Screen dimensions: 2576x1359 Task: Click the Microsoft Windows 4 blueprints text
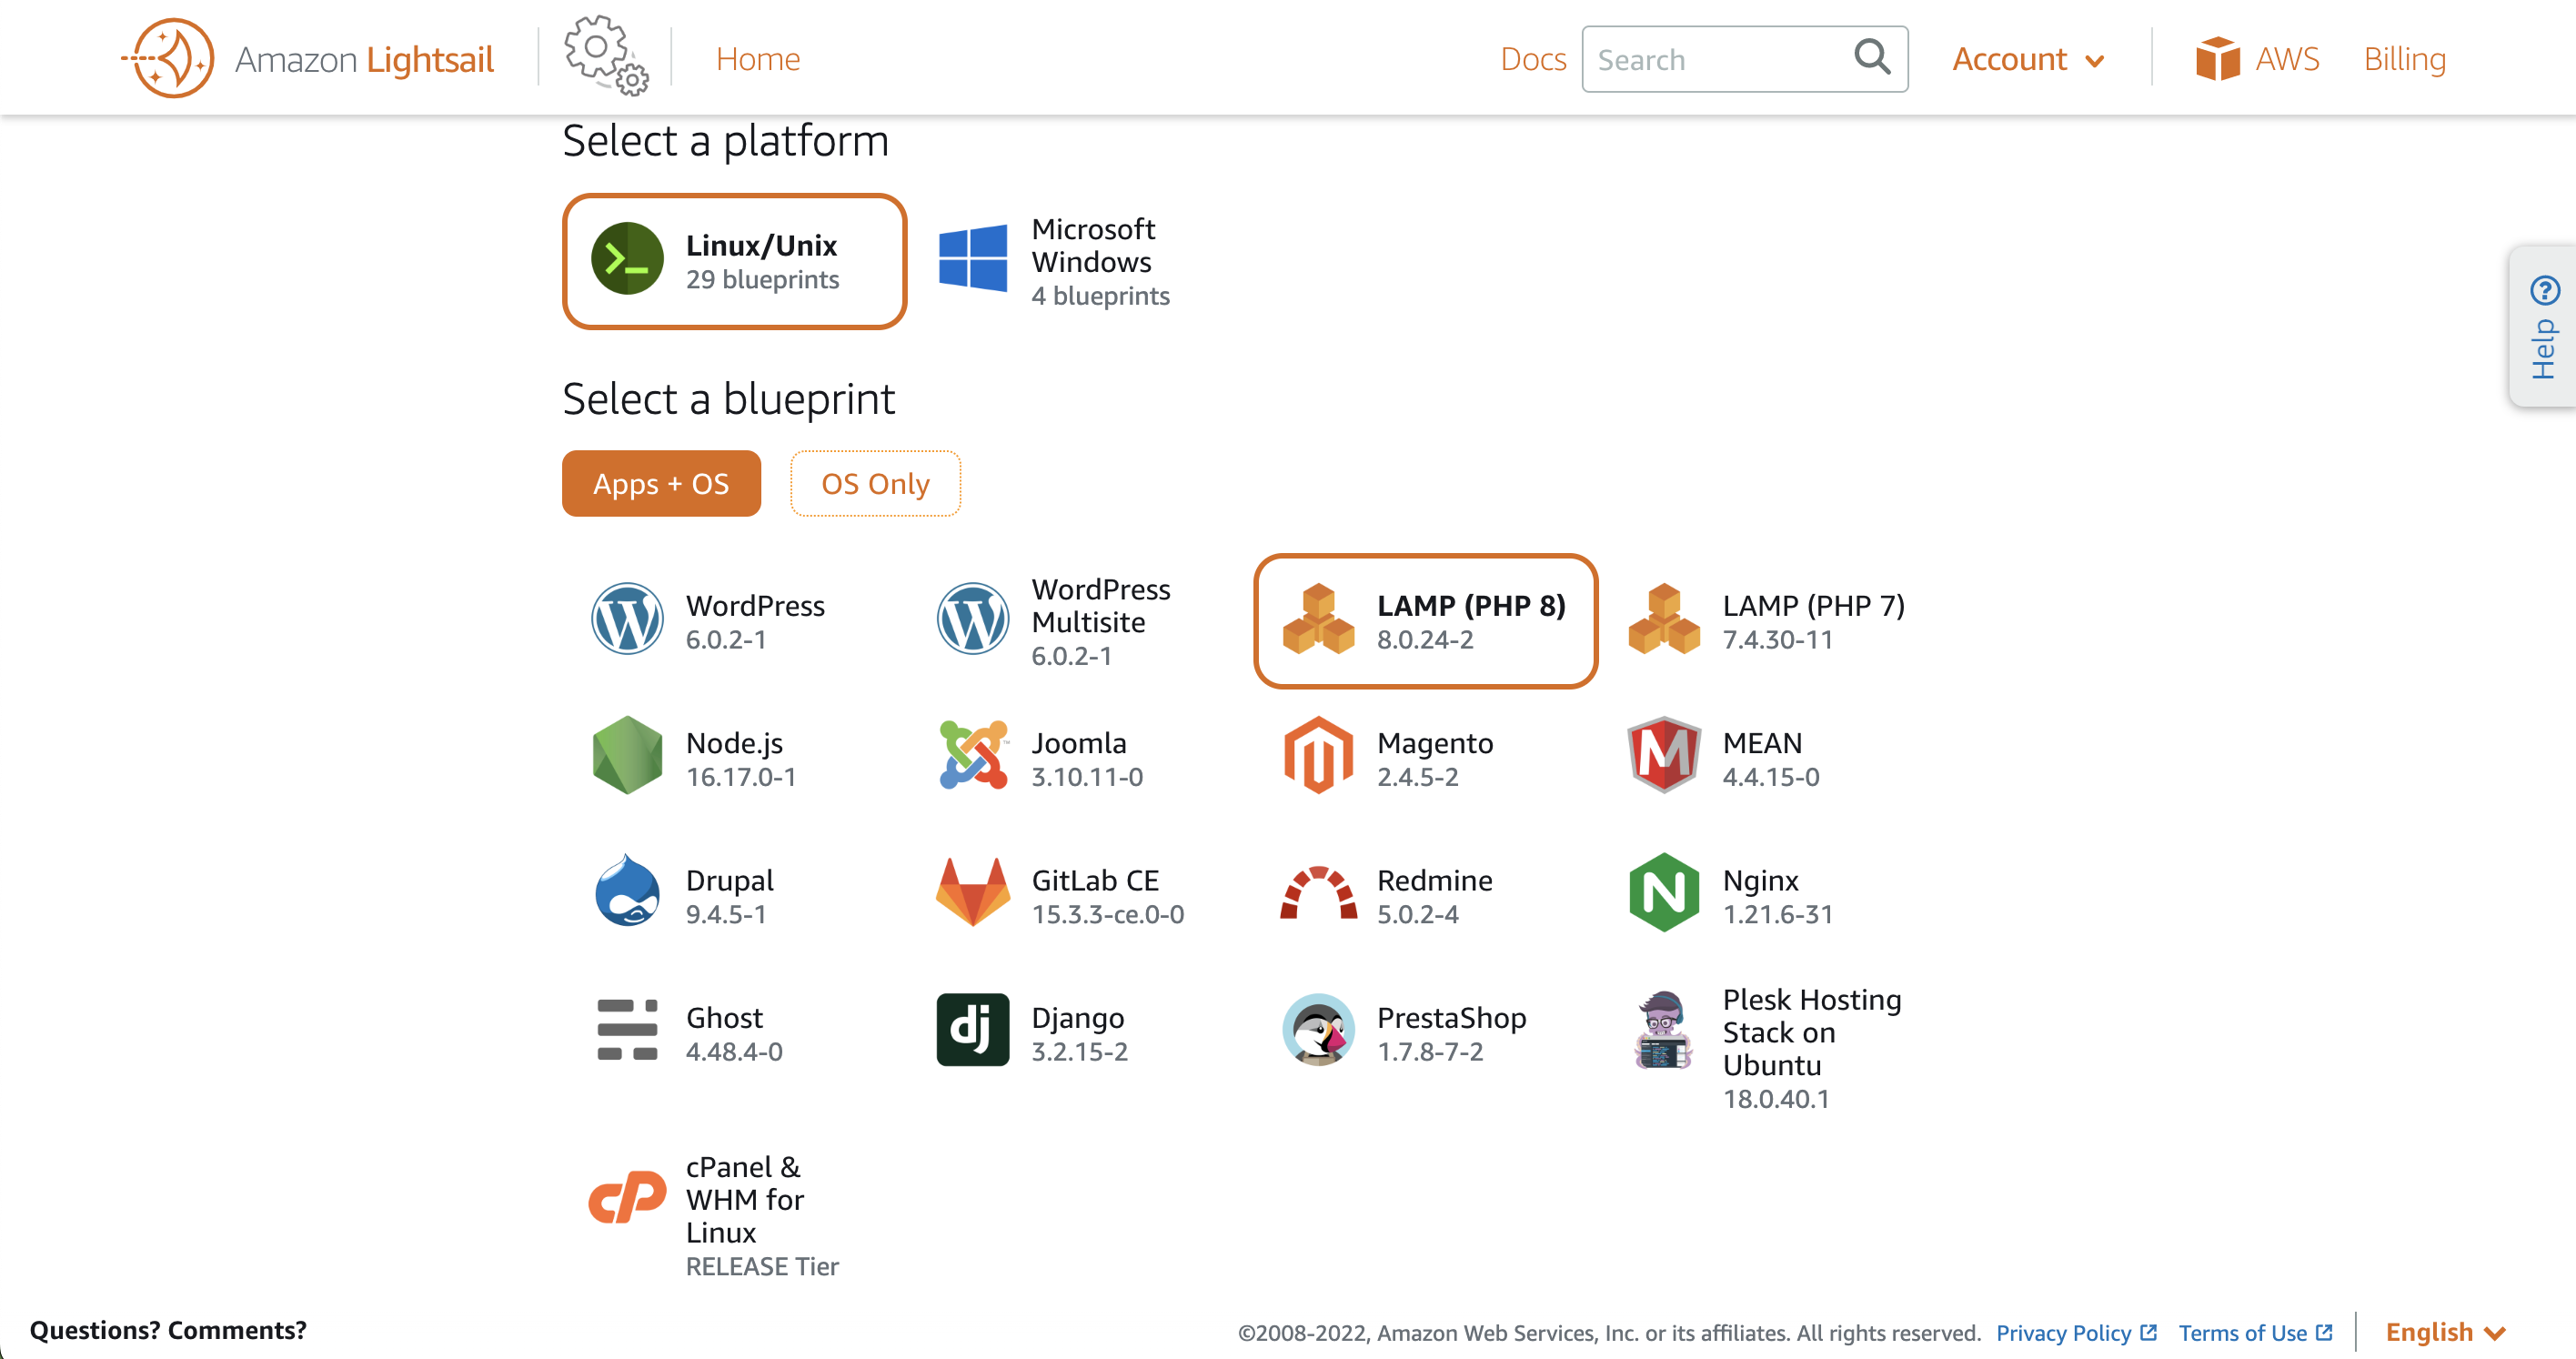click(1100, 261)
